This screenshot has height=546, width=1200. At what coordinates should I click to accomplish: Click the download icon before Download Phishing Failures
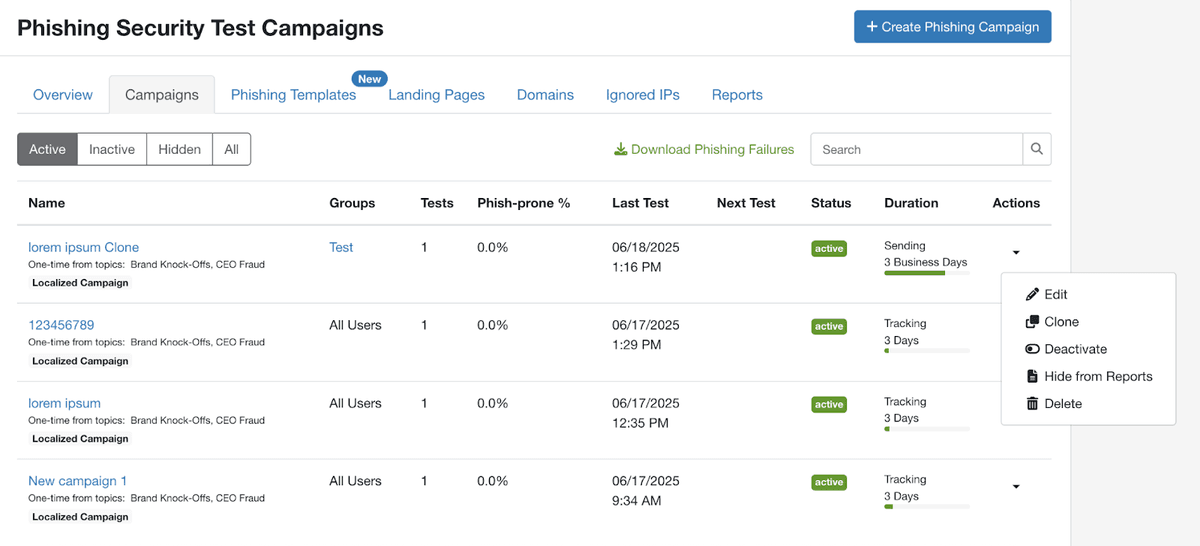tap(620, 149)
